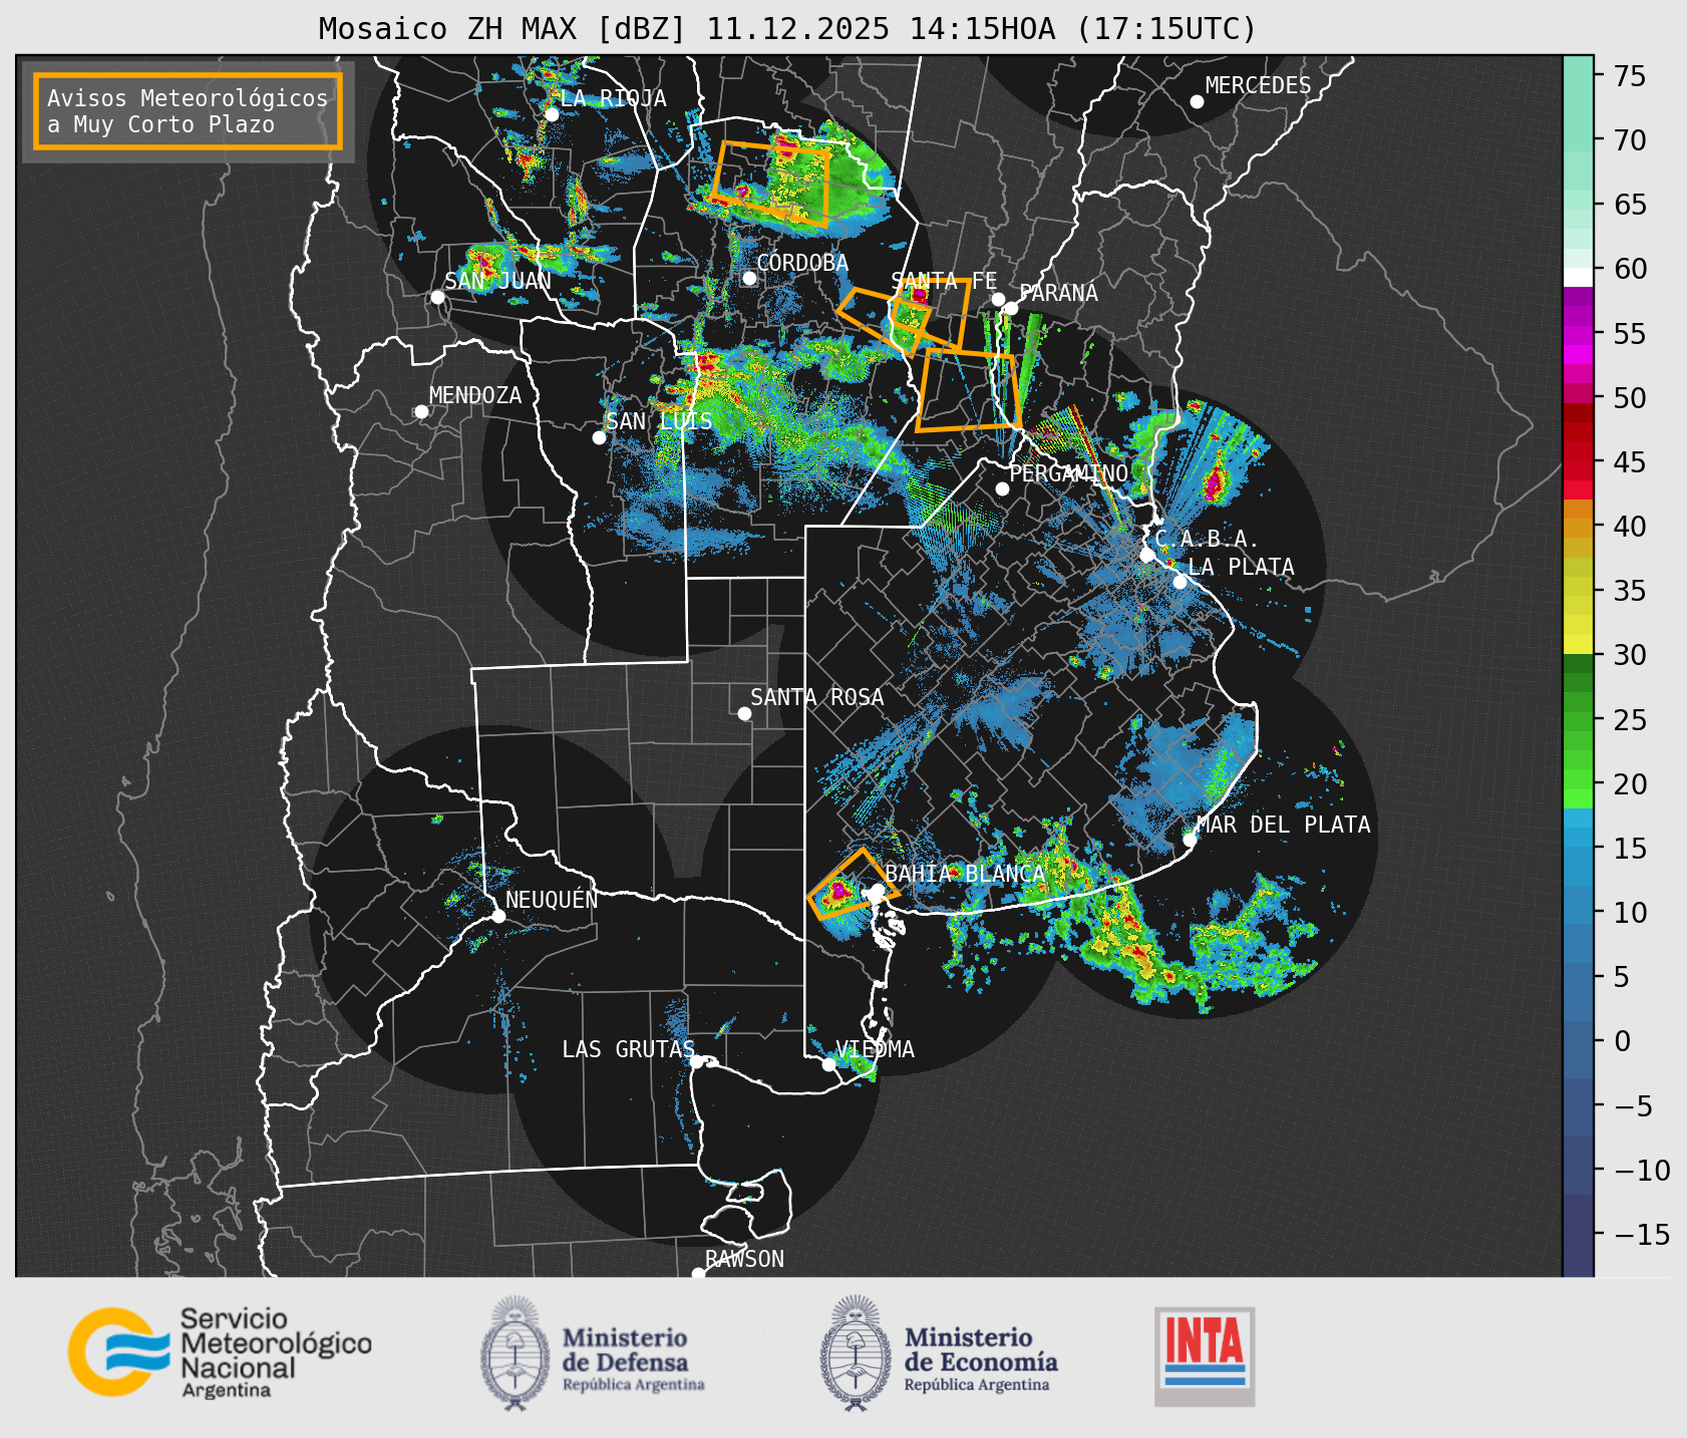Click the Servicio Meteorológico Nacional logo
The width and height of the screenshot is (1687, 1438).
click(x=219, y=1351)
